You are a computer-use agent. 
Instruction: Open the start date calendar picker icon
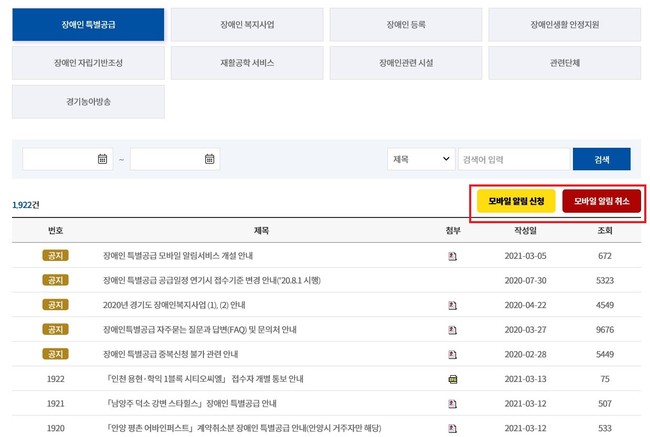tap(102, 159)
